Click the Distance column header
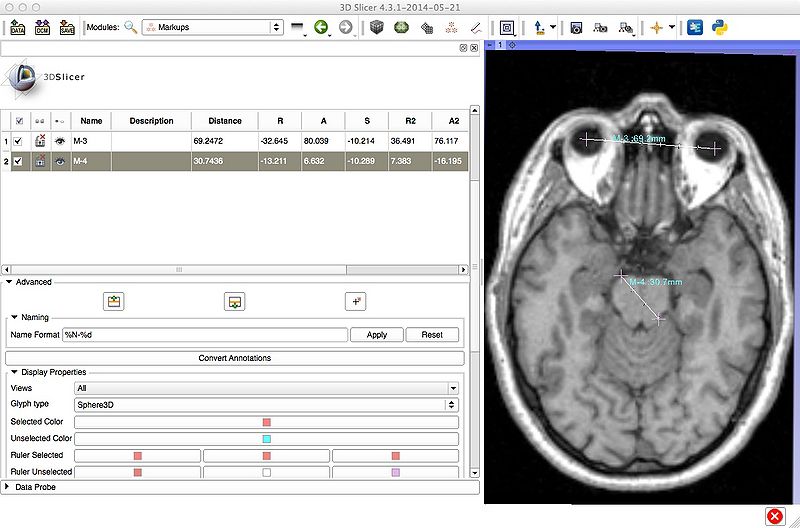This screenshot has width=800, height=528. click(x=225, y=121)
